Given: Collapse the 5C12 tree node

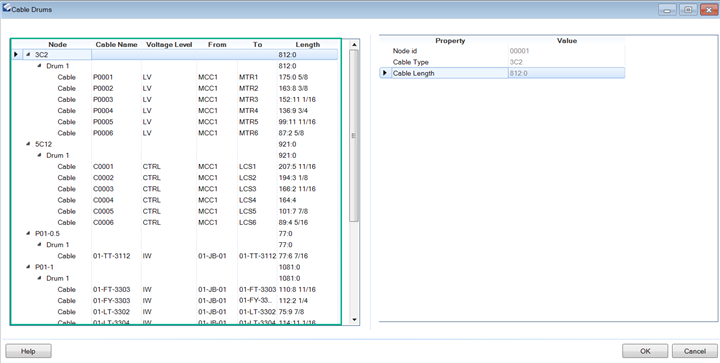Looking at the screenshot, I should pos(28,144).
